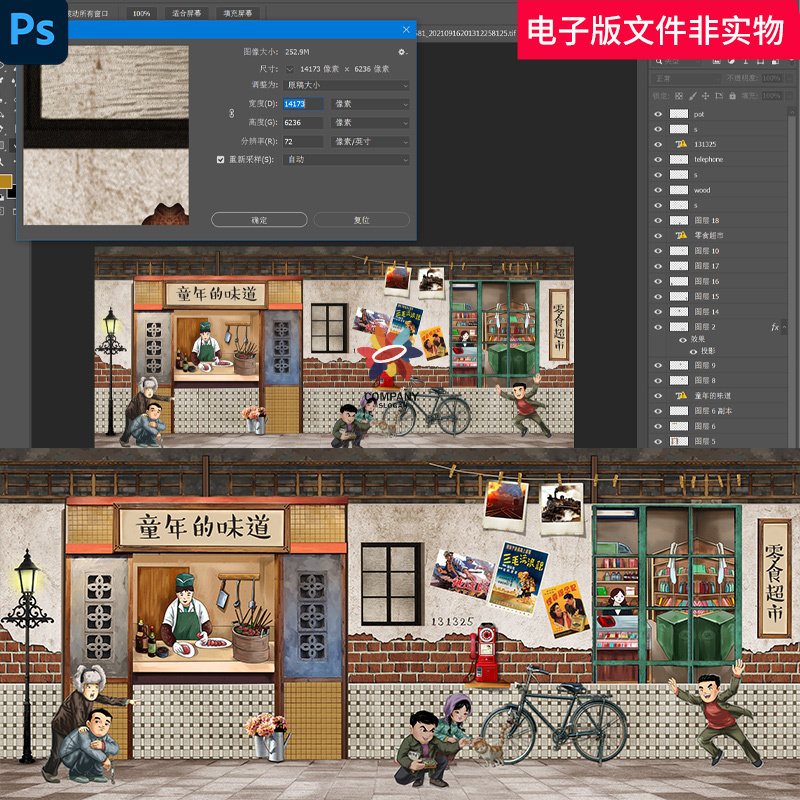The image size is (800, 800).
Task: Open the resolution unit 像素/英寸 dropdown
Action: (x=370, y=142)
